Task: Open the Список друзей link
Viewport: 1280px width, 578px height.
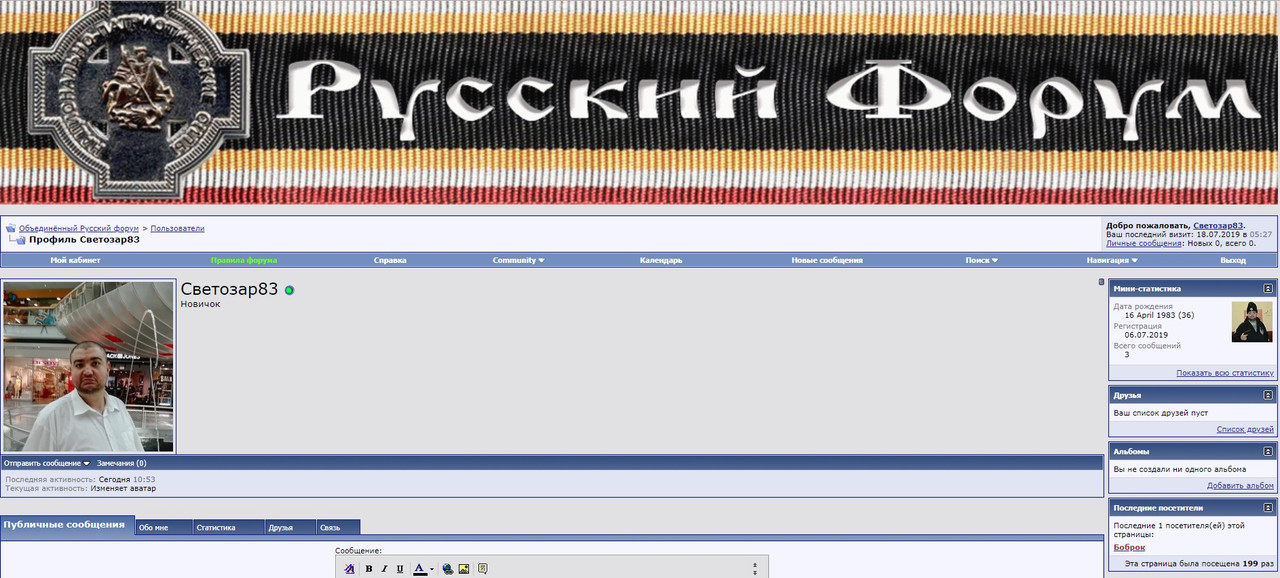Action: [x=1245, y=428]
